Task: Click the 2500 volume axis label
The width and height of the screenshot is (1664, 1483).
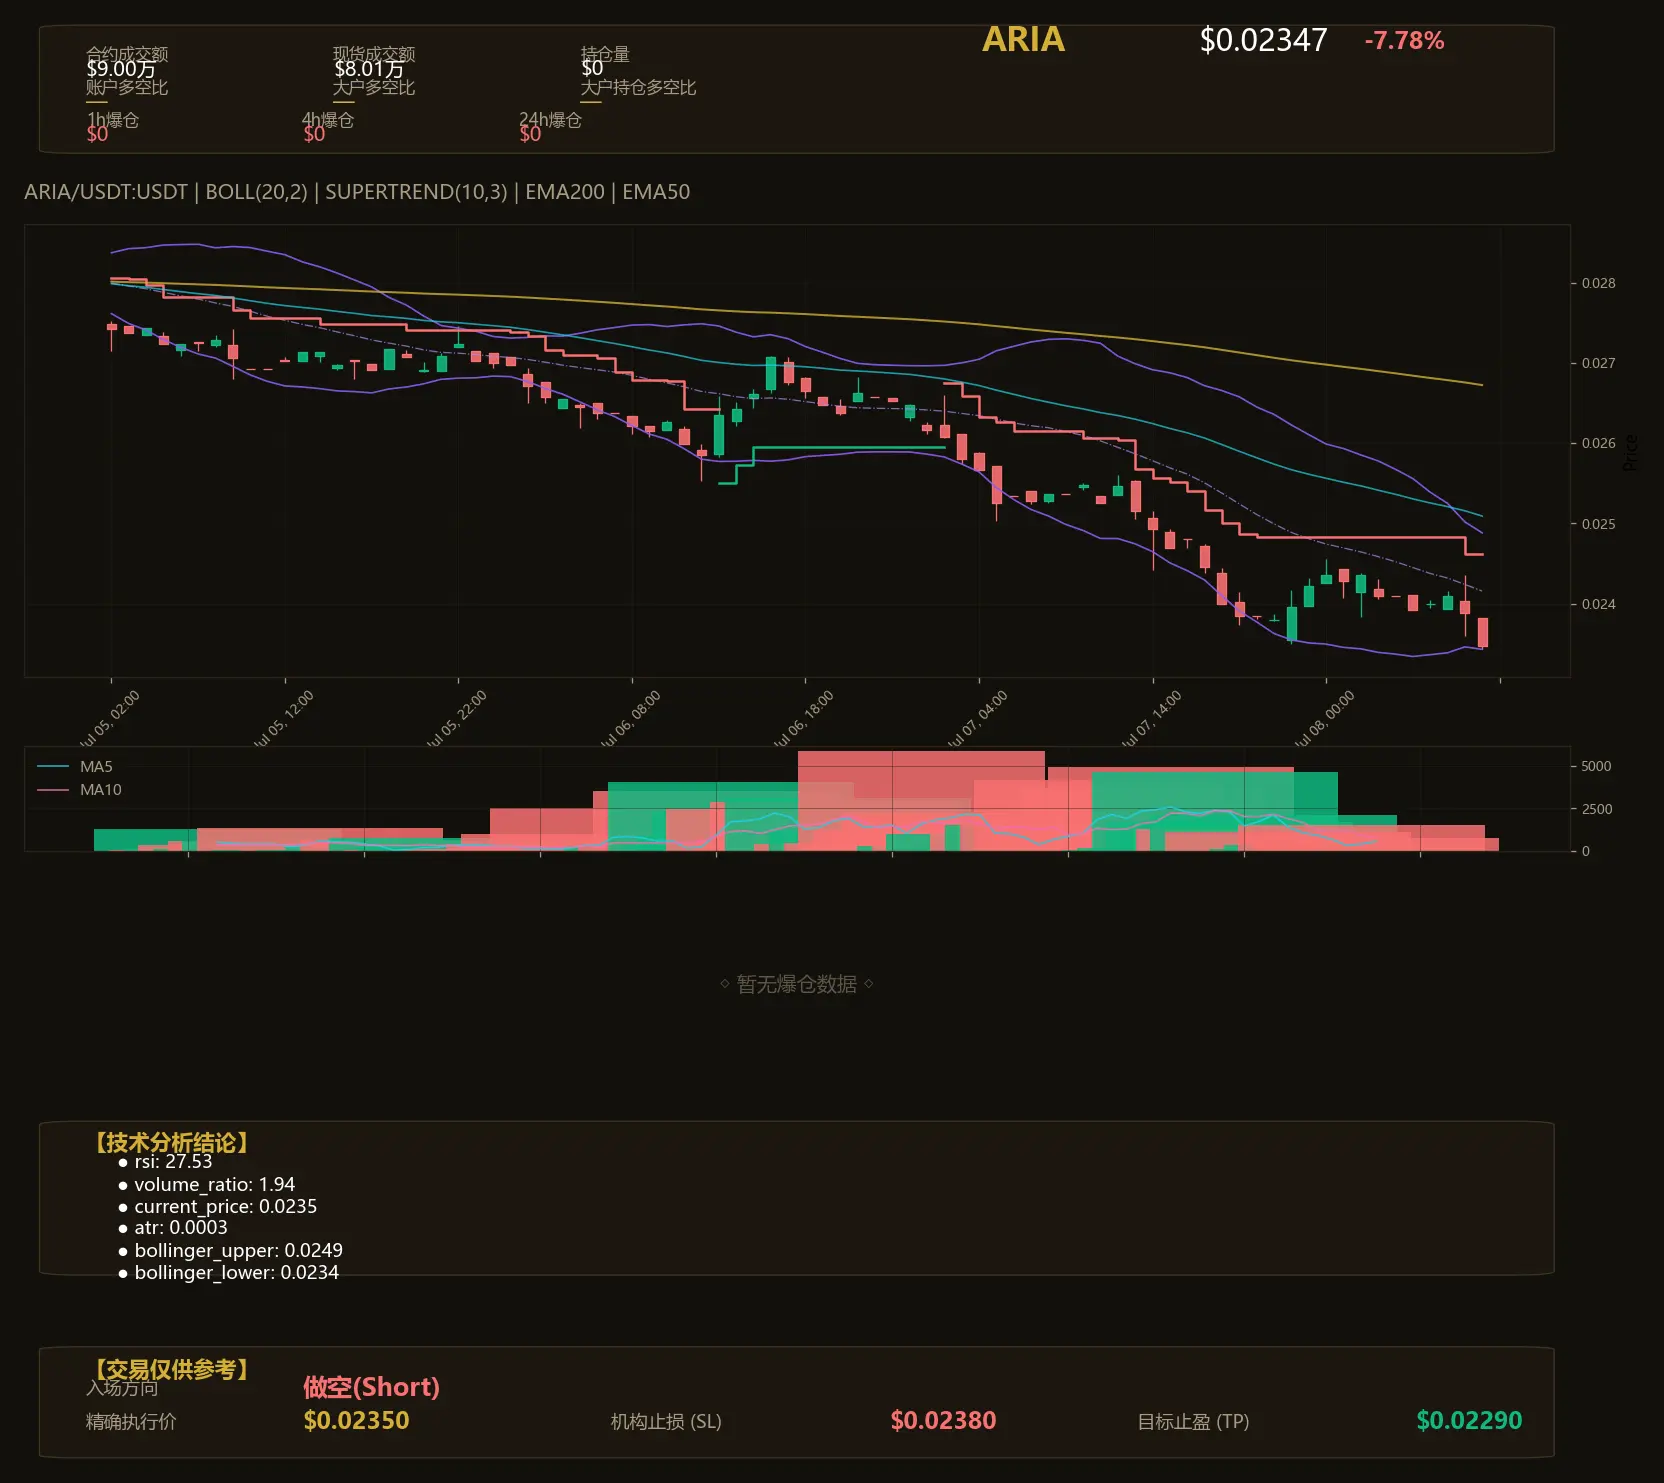Action: [x=1596, y=809]
